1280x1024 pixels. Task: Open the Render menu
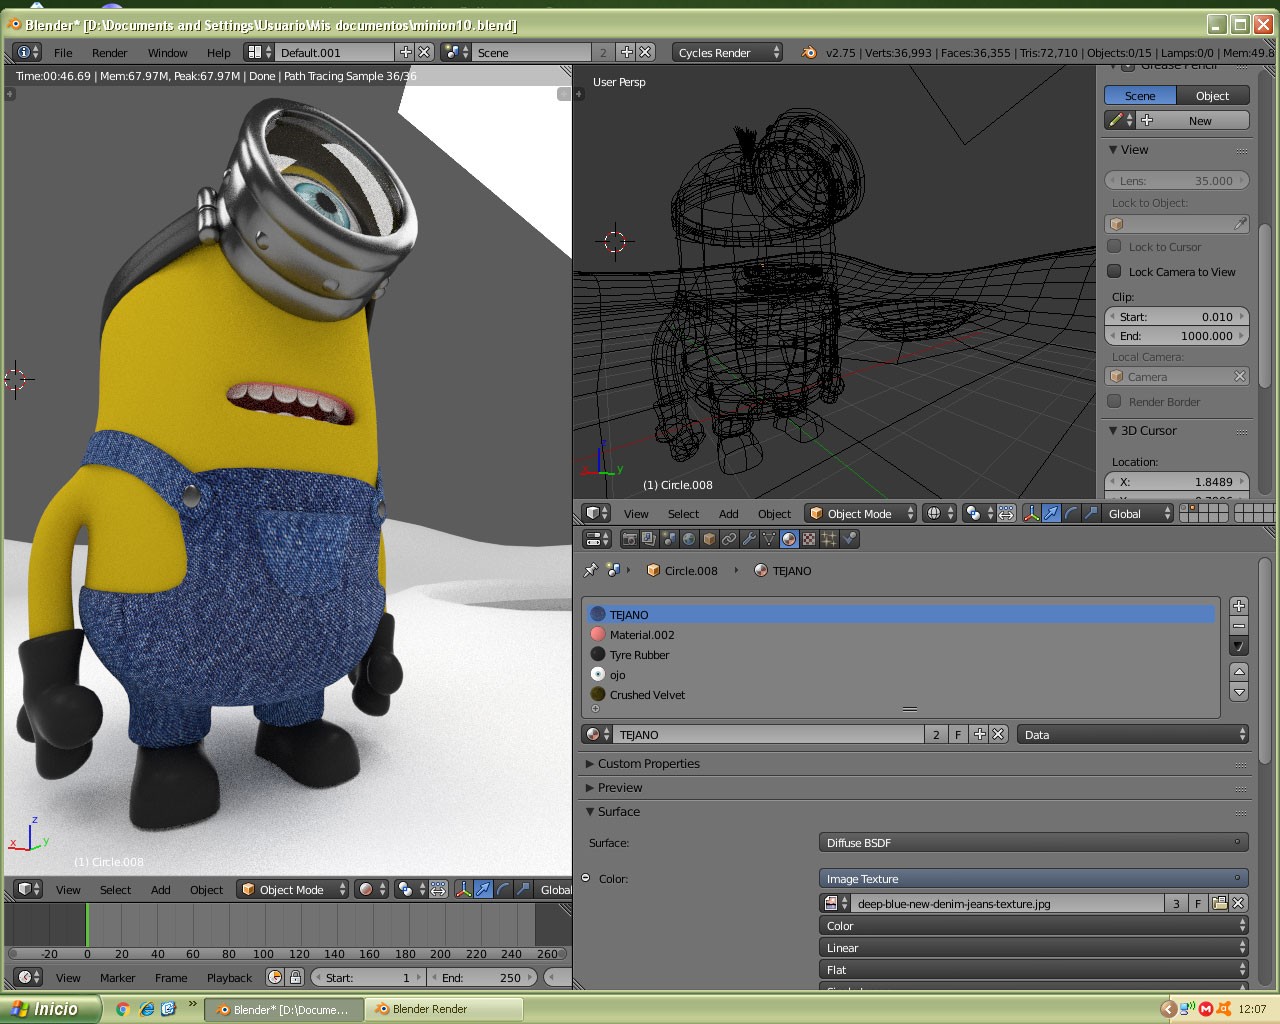pos(110,52)
